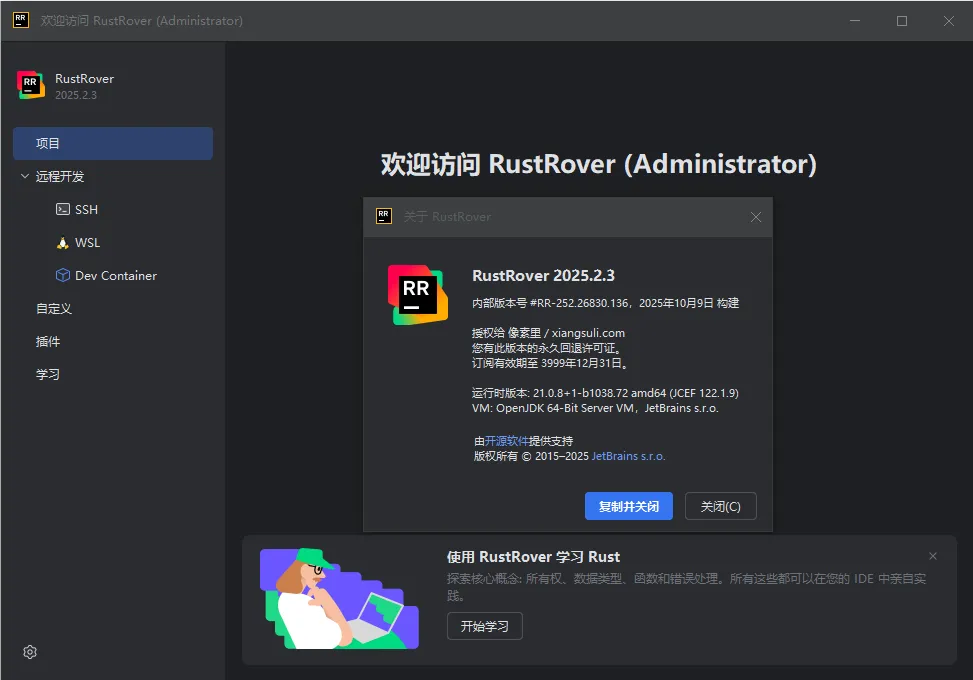Open the 开源软件 link
Image resolution: width=973 pixels, height=680 pixels.
(507, 441)
